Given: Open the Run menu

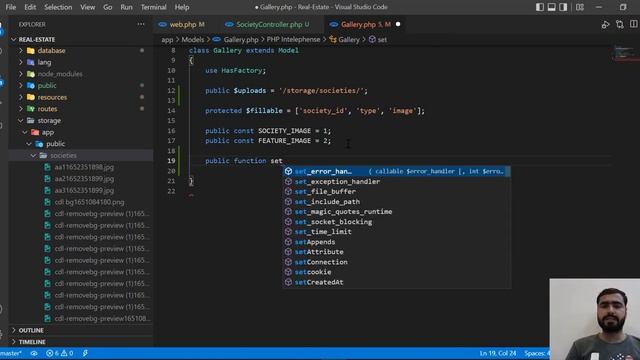Looking at the screenshot, I should (x=126, y=7).
